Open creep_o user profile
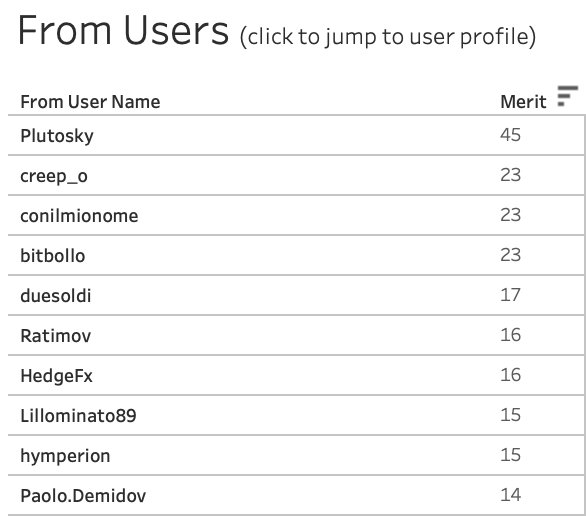This screenshot has width=586, height=516. click(54, 176)
